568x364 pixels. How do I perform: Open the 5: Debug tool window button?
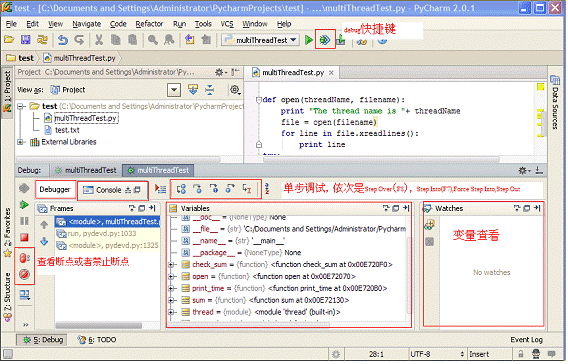(43, 340)
